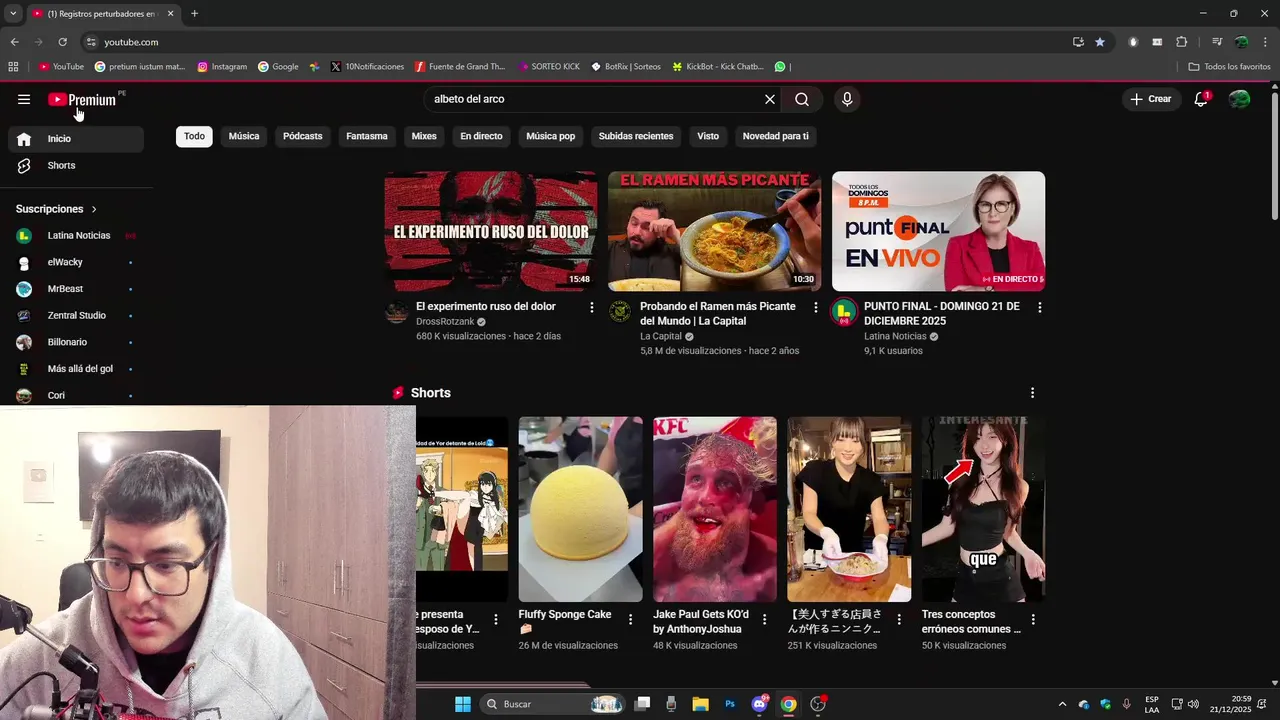Open the account avatar menu
The width and height of the screenshot is (1280, 720).
pos(1239,99)
